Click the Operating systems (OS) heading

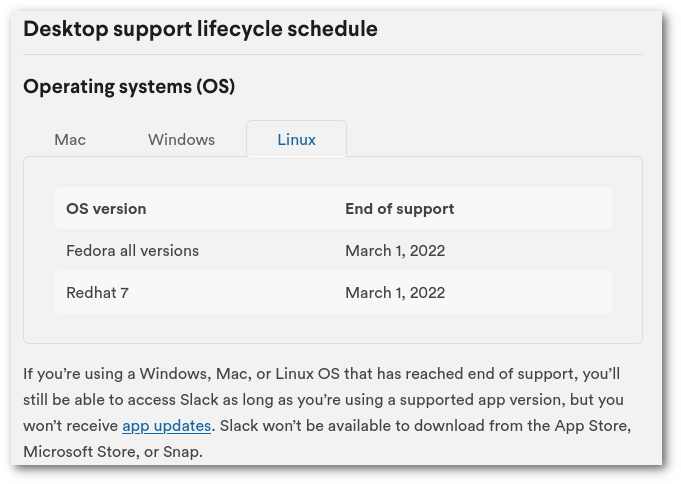(x=129, y=86)
